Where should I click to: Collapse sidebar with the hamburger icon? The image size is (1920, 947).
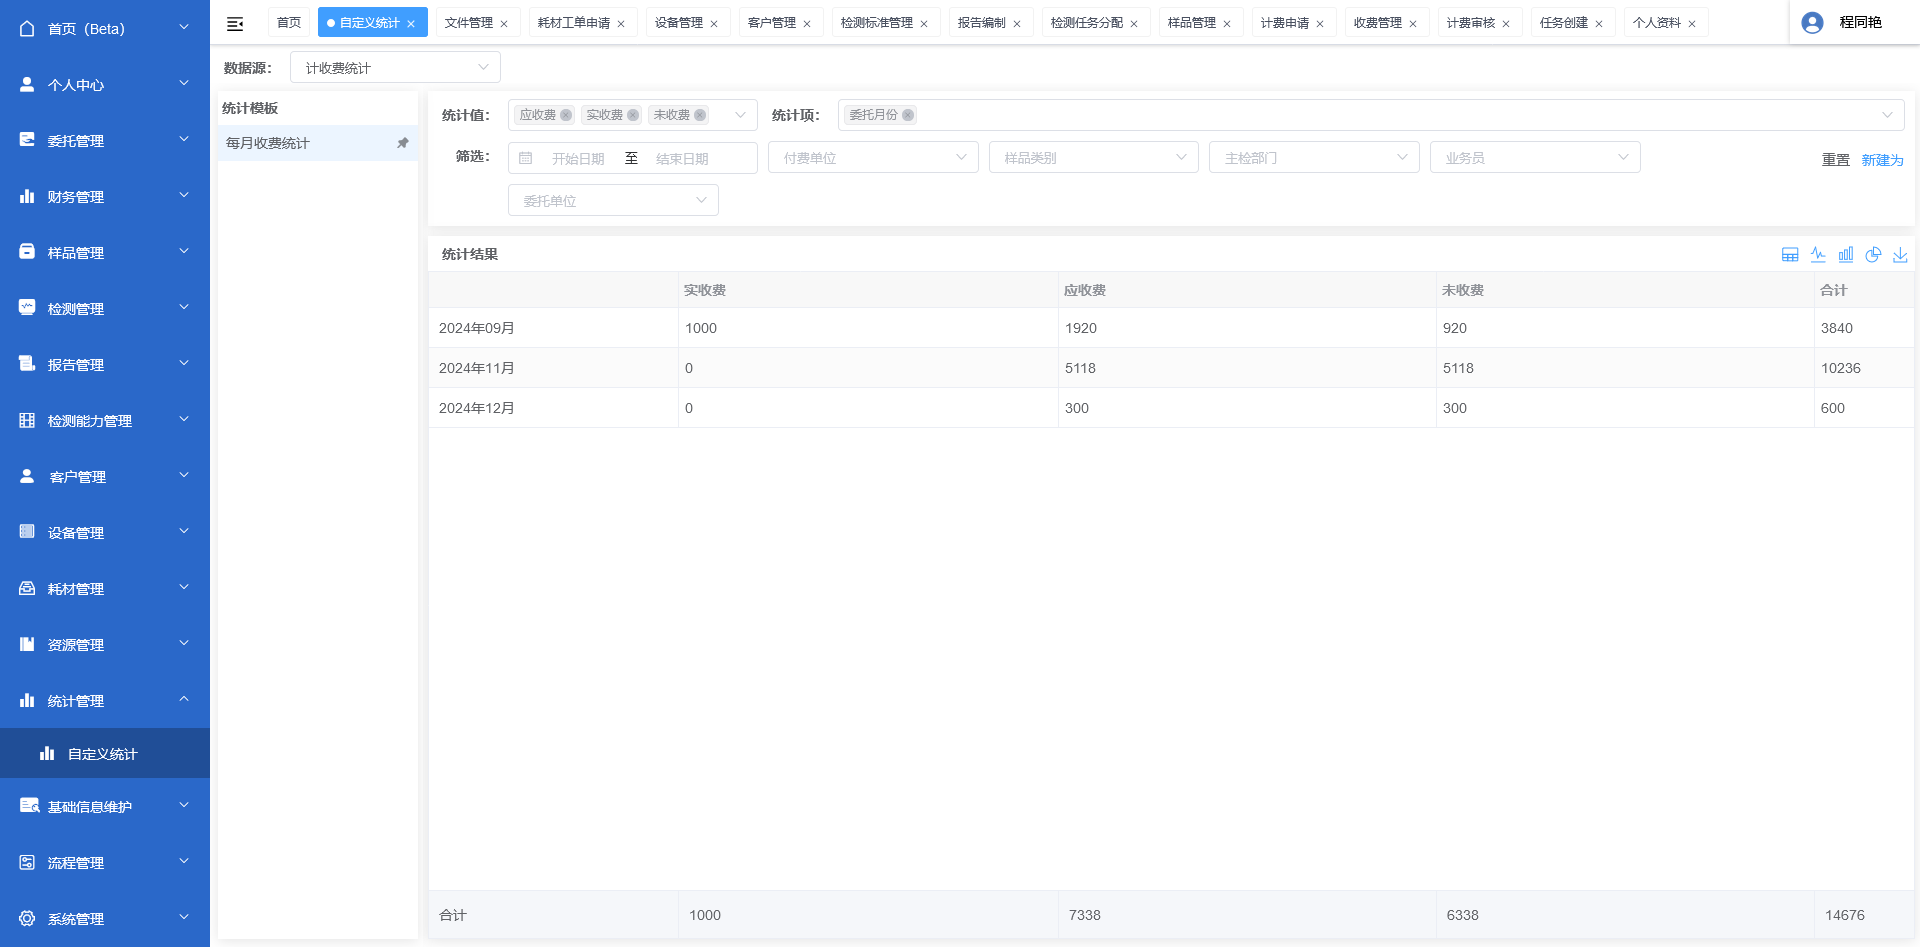[235, 23]
